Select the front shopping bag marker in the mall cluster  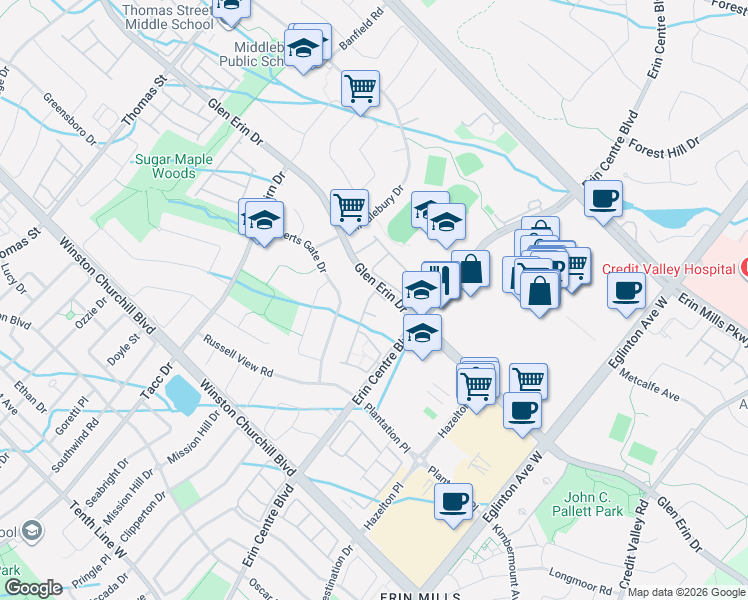(539, 291)
